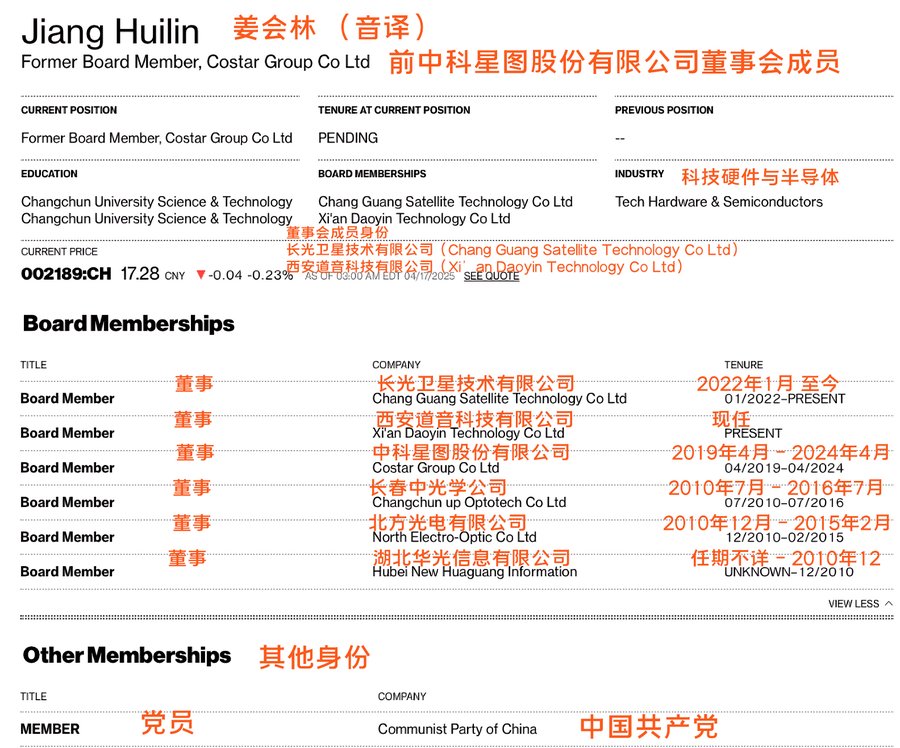The width and height of the screenshot is (900, 748).
Task: Select the name heading Jiang Huilin
Action: (110, 31)
